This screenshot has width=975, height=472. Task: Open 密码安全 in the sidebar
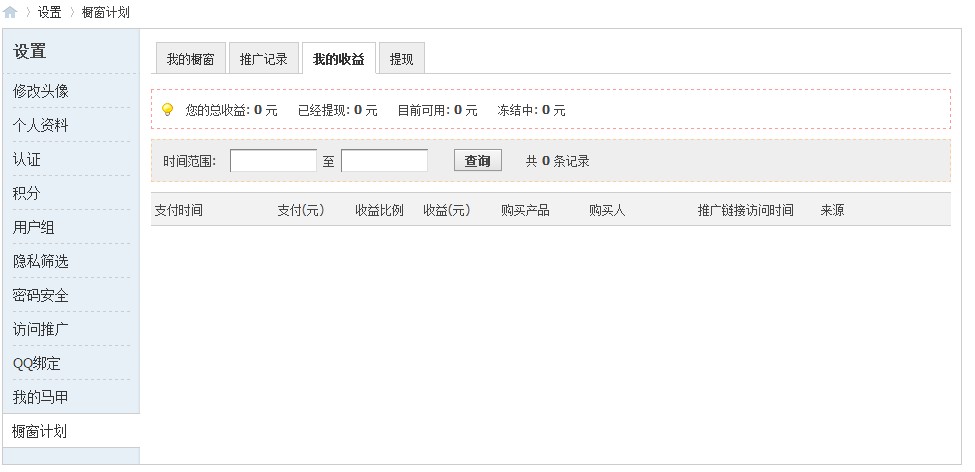tap(41, 295)
